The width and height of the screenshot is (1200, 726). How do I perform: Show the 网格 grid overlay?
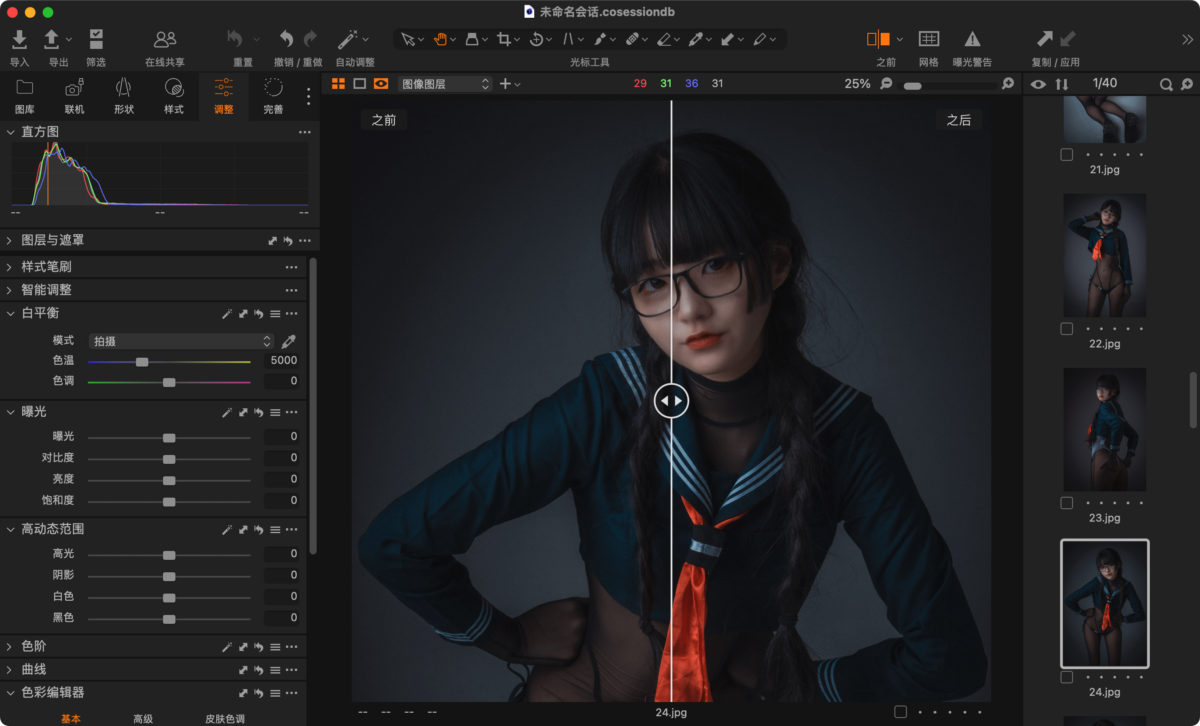928,39
